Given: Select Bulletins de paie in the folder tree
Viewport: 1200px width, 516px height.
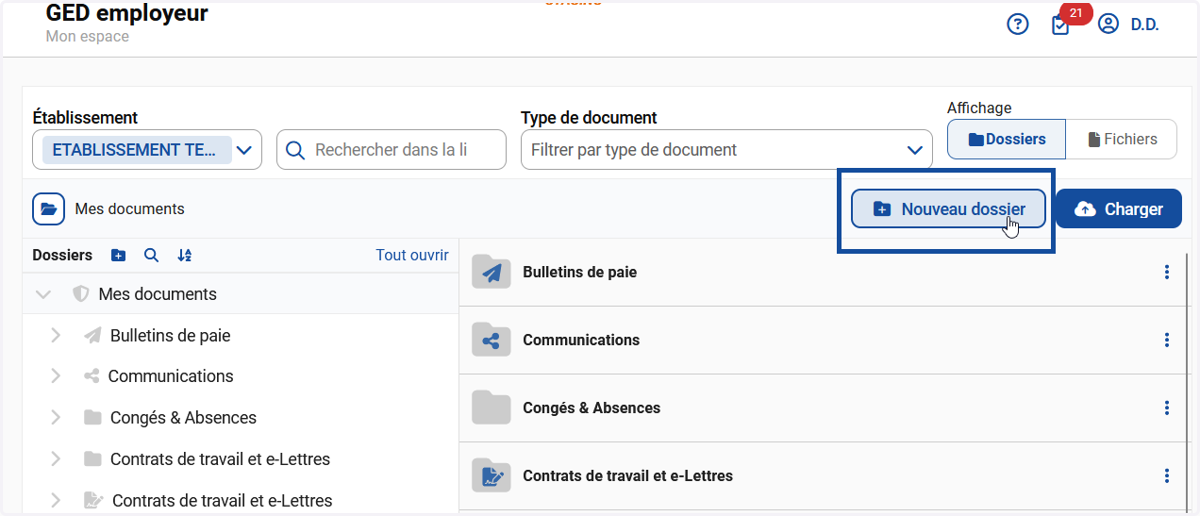Looking at the screenshot, I should [170, 335].
